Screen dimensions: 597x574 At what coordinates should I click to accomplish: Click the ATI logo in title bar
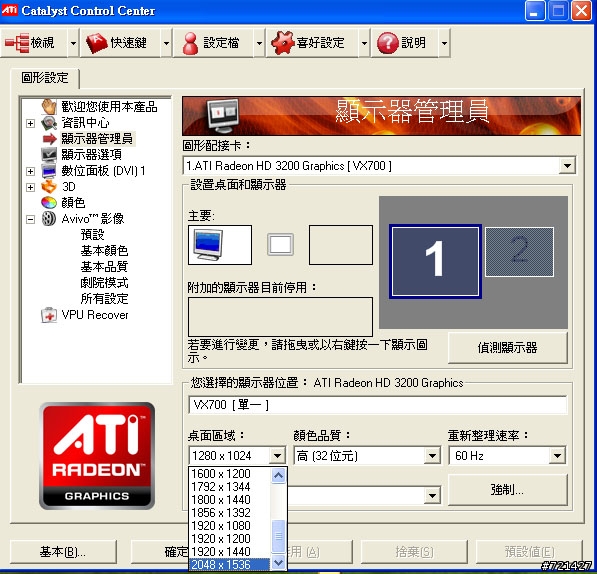click(x=10, y=10)
